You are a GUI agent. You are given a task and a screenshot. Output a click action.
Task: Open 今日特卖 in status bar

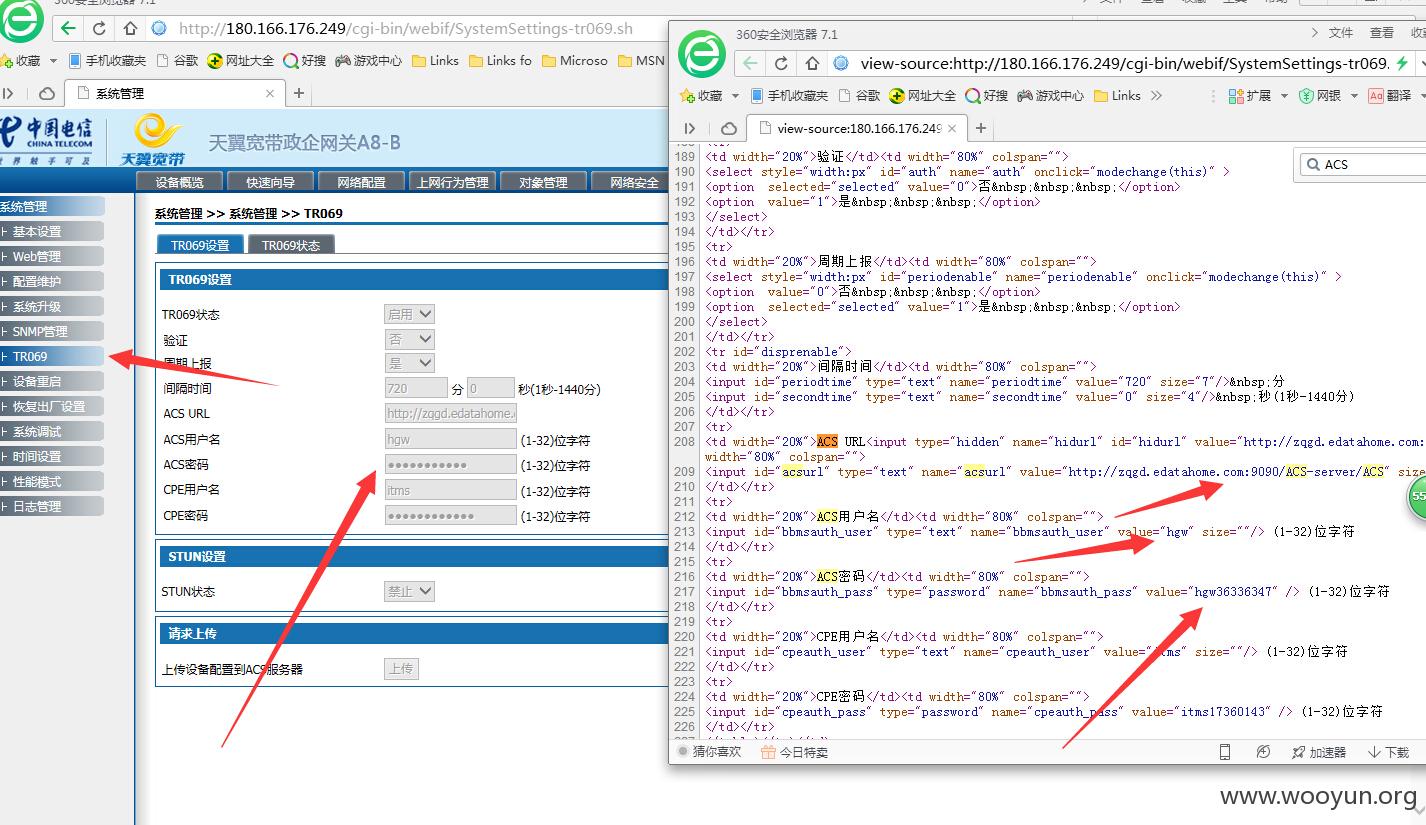[x=794, y=752]
